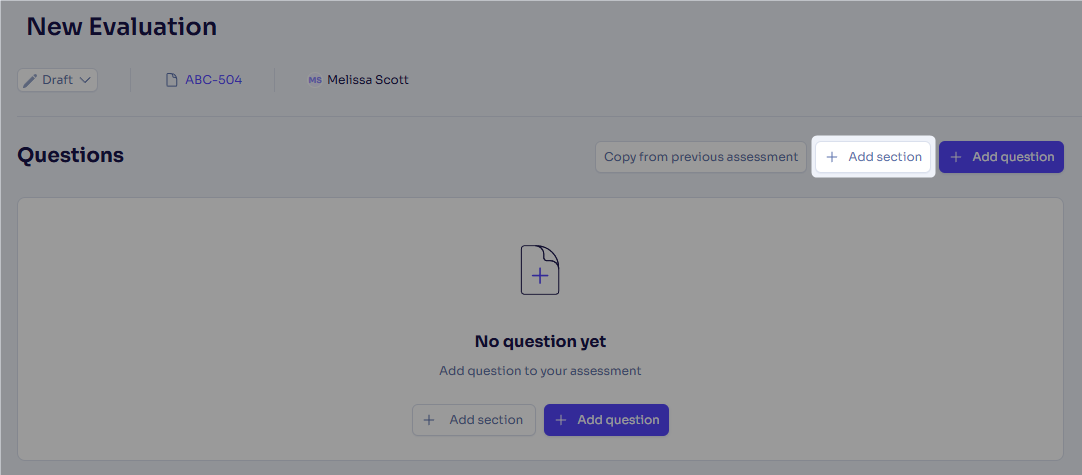The width and height of the screenshot is (1082, 475).
Task: Click the No question yet message
Action: point(540,341)
